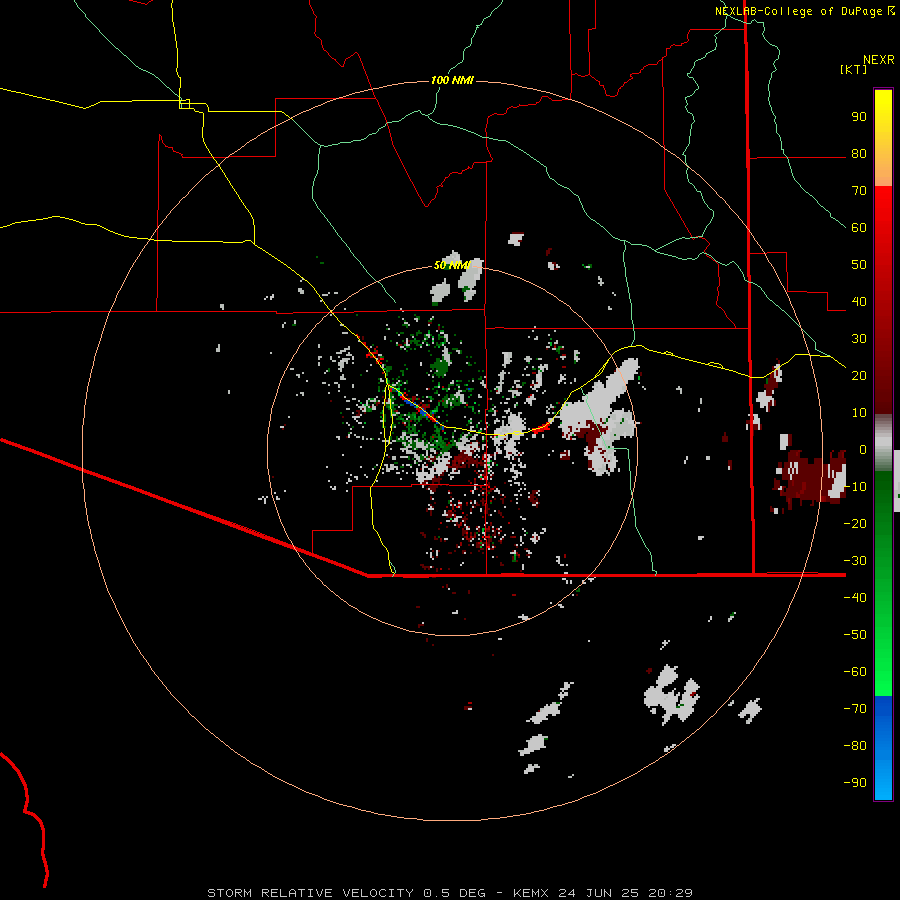Click the 50 value on velocity scale
Image resolution: width=900 pixels, height=900 pixels.
(859, 265)
